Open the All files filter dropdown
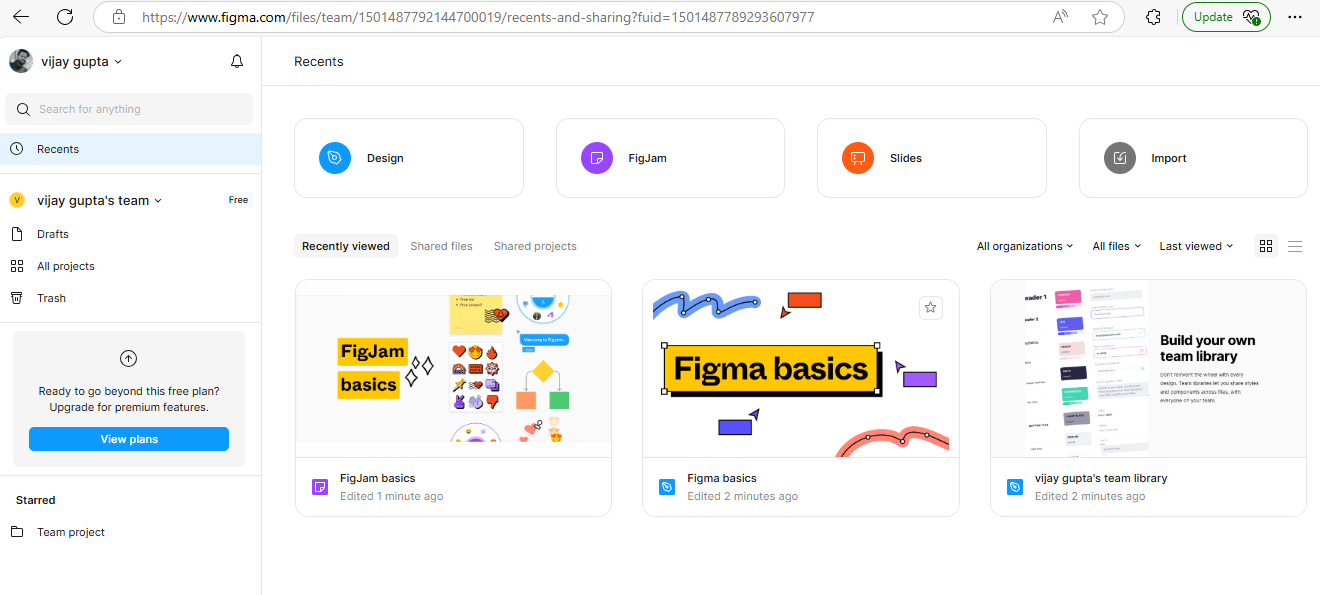1320x595 pixels. (1116, 246)
